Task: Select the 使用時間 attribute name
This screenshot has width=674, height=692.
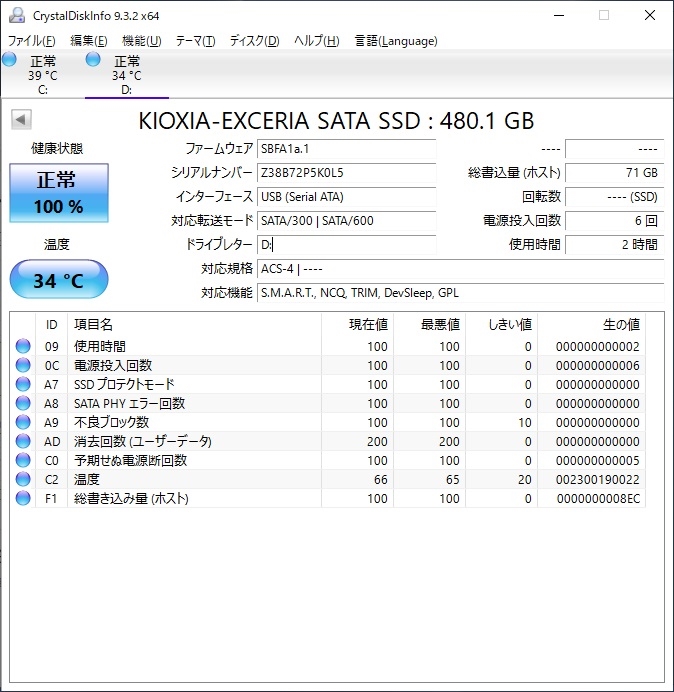Action: tap(100, 346)
